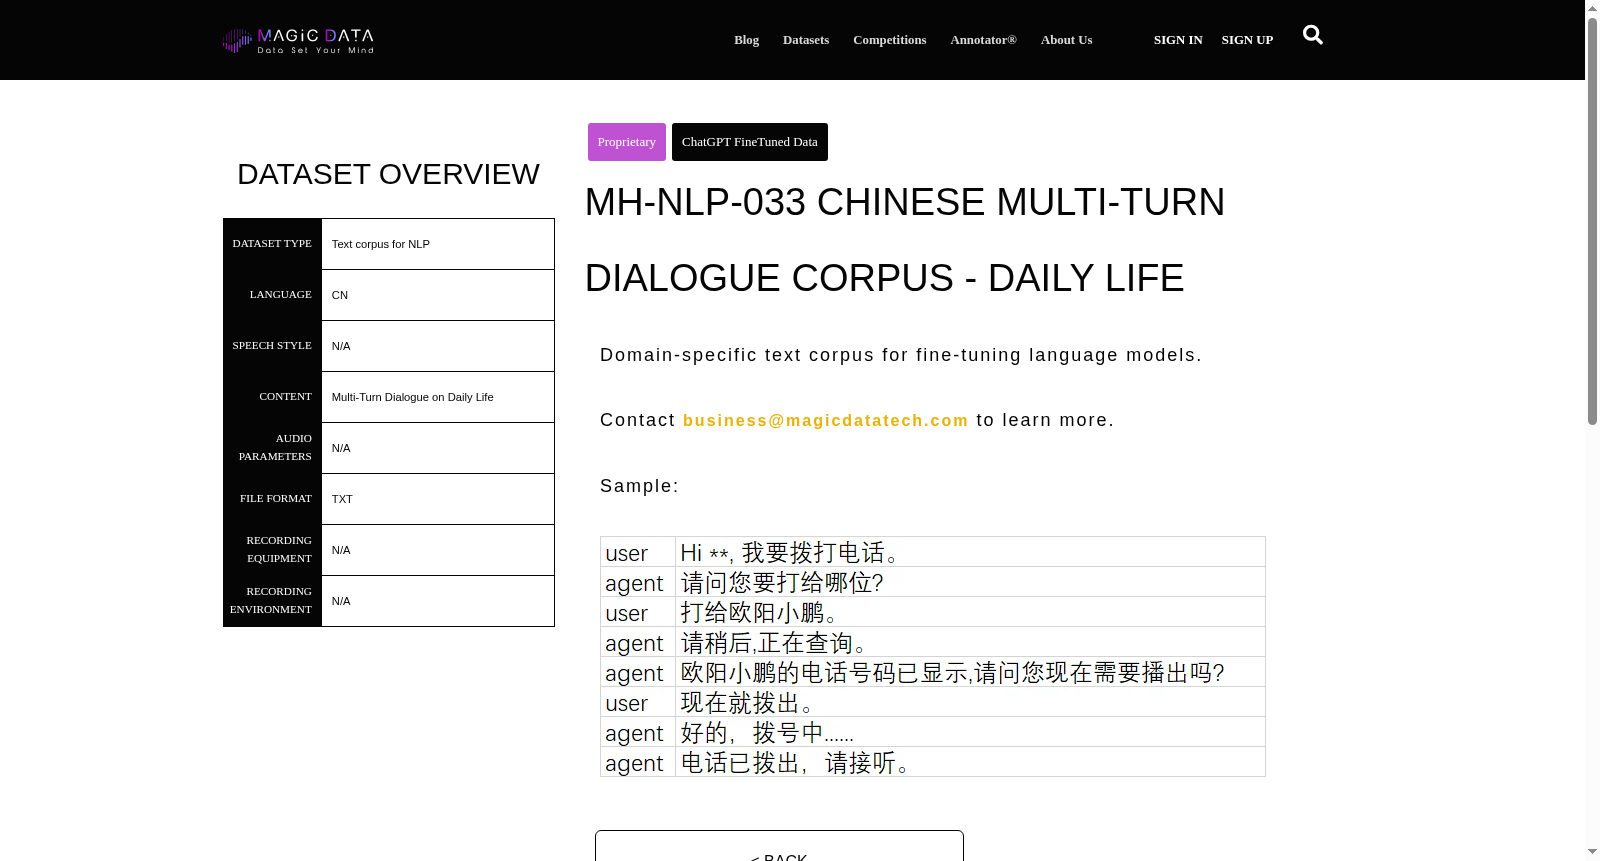Click the DATASET TYPE label cell
The image size is (1600, 861).
click(272, 244)
